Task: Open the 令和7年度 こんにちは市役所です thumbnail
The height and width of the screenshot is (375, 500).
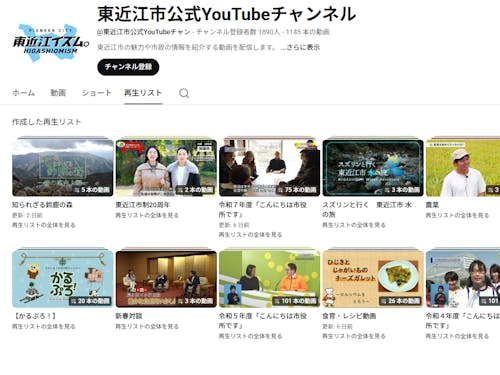Action: [270, 168]
